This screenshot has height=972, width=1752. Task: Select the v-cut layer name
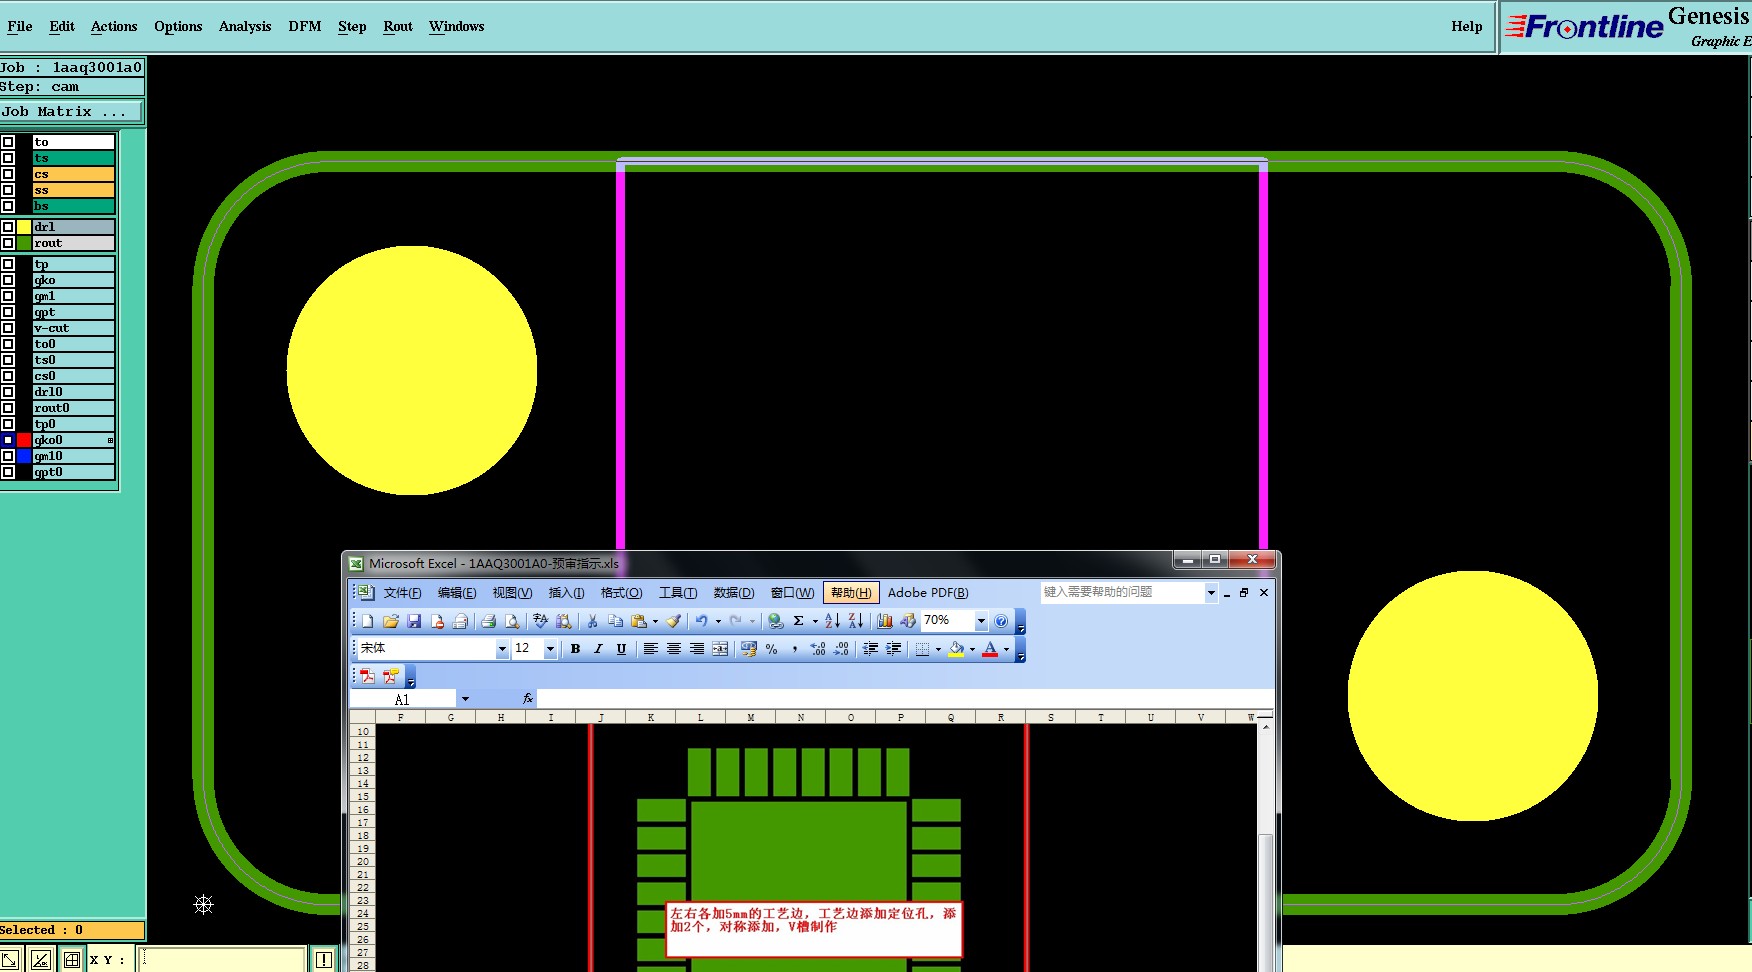[74, 328]
